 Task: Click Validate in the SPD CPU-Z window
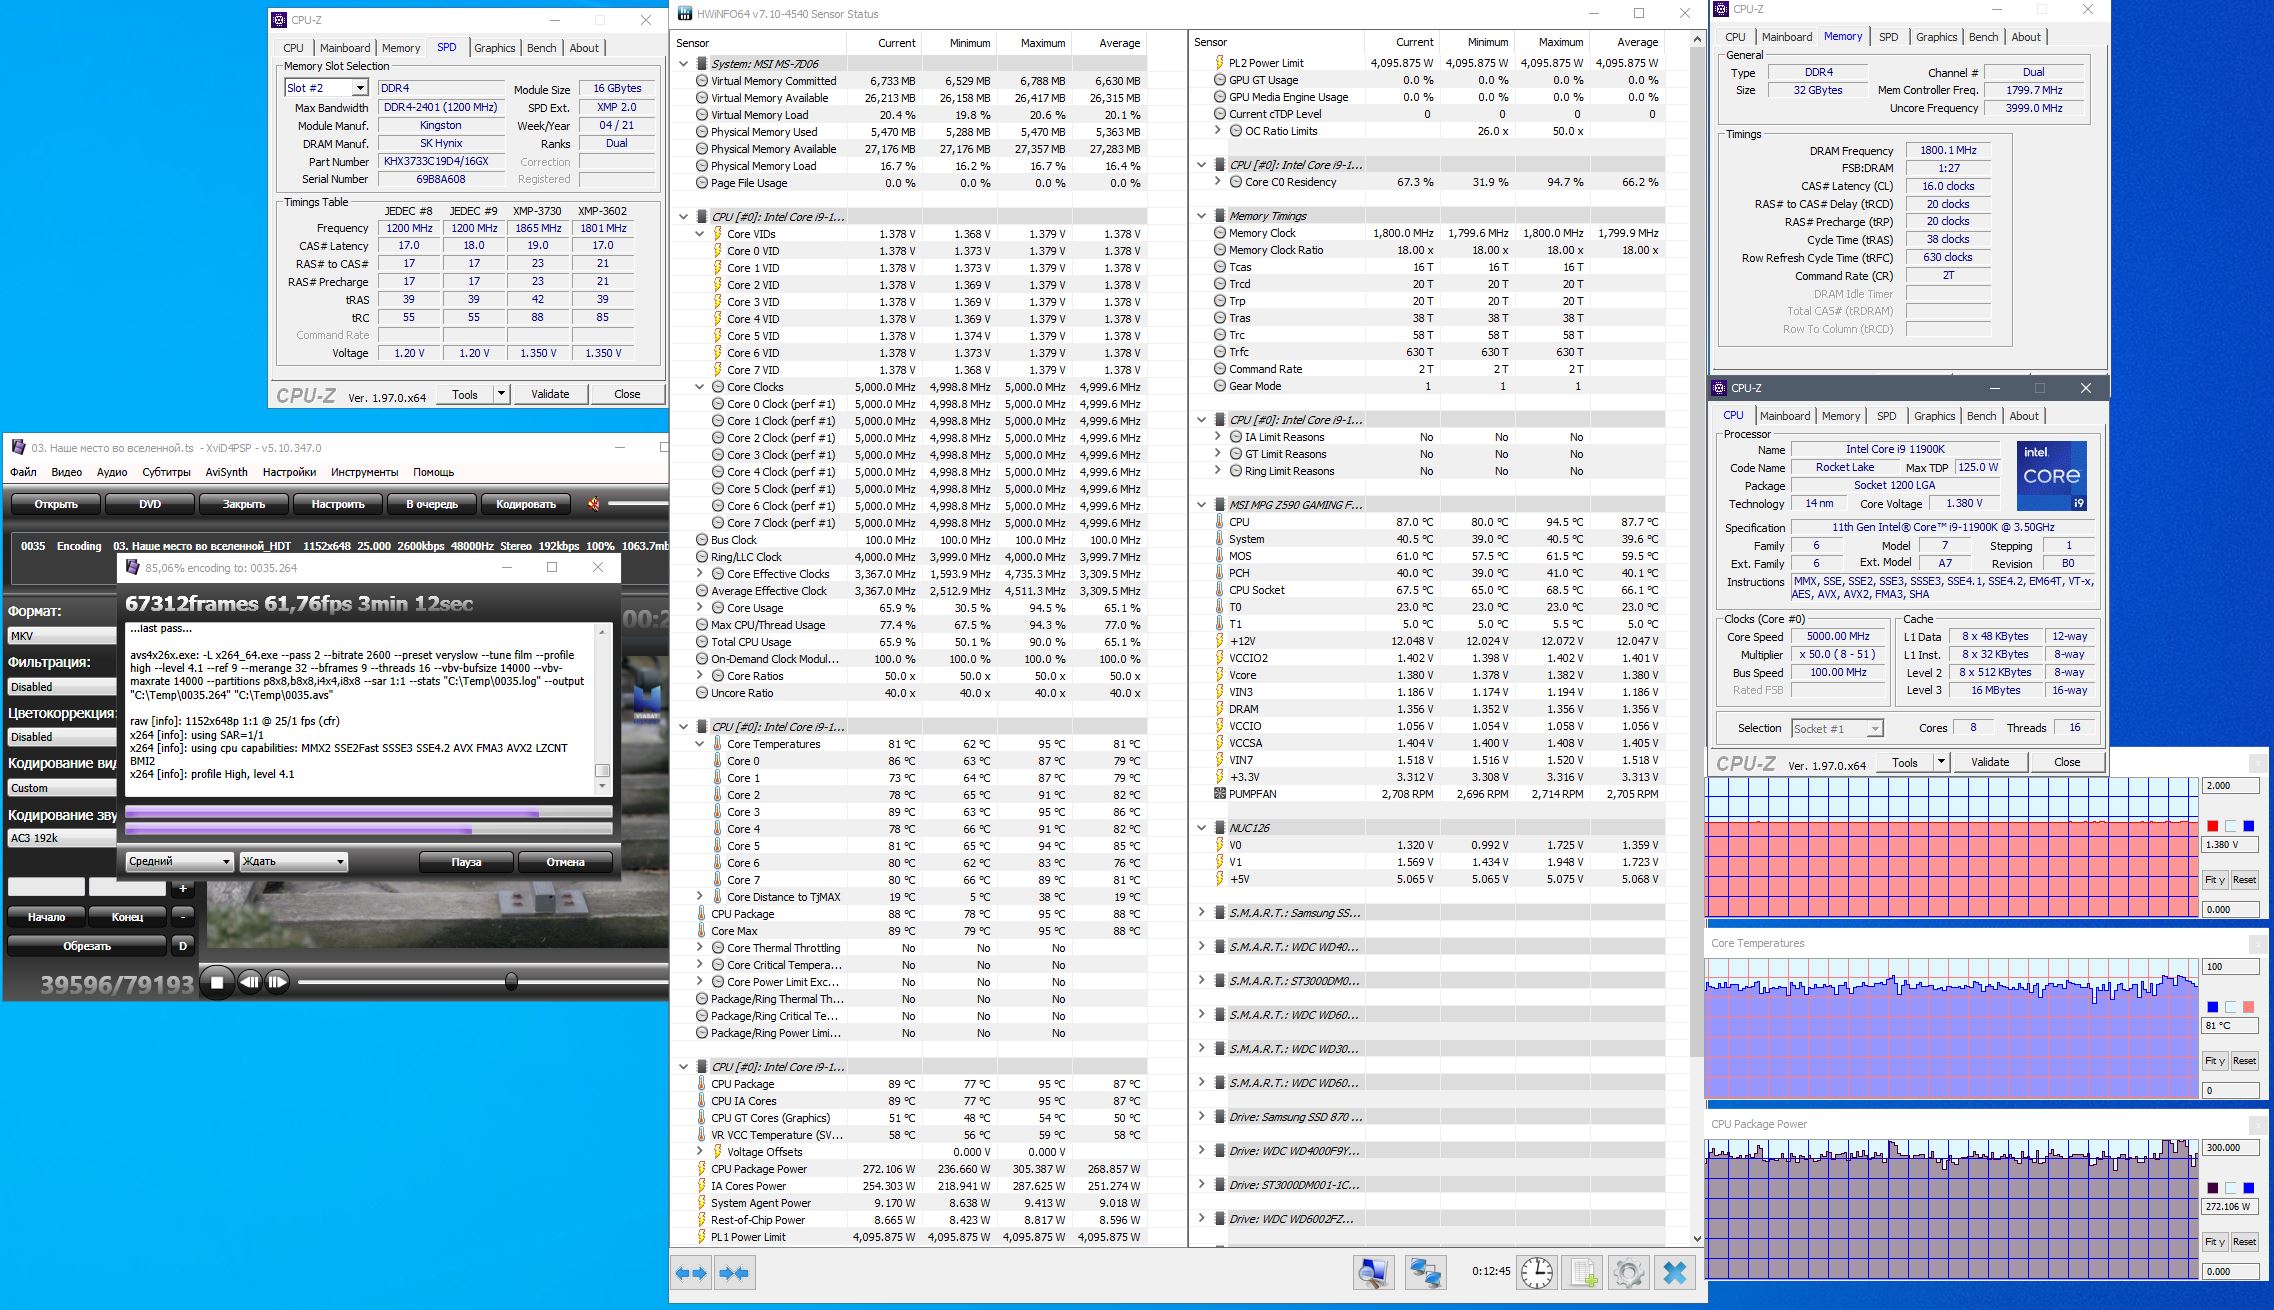(549, 394)
